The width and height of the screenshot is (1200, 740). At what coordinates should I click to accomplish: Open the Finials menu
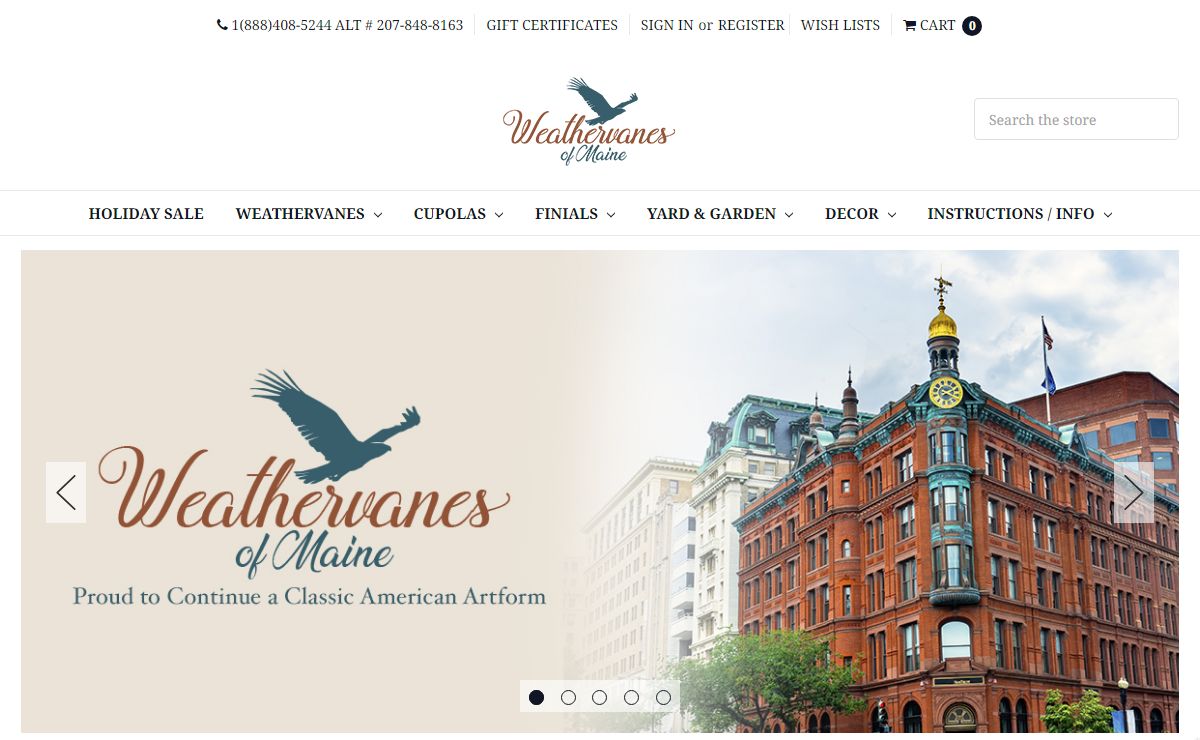click(x=575, y=214)
